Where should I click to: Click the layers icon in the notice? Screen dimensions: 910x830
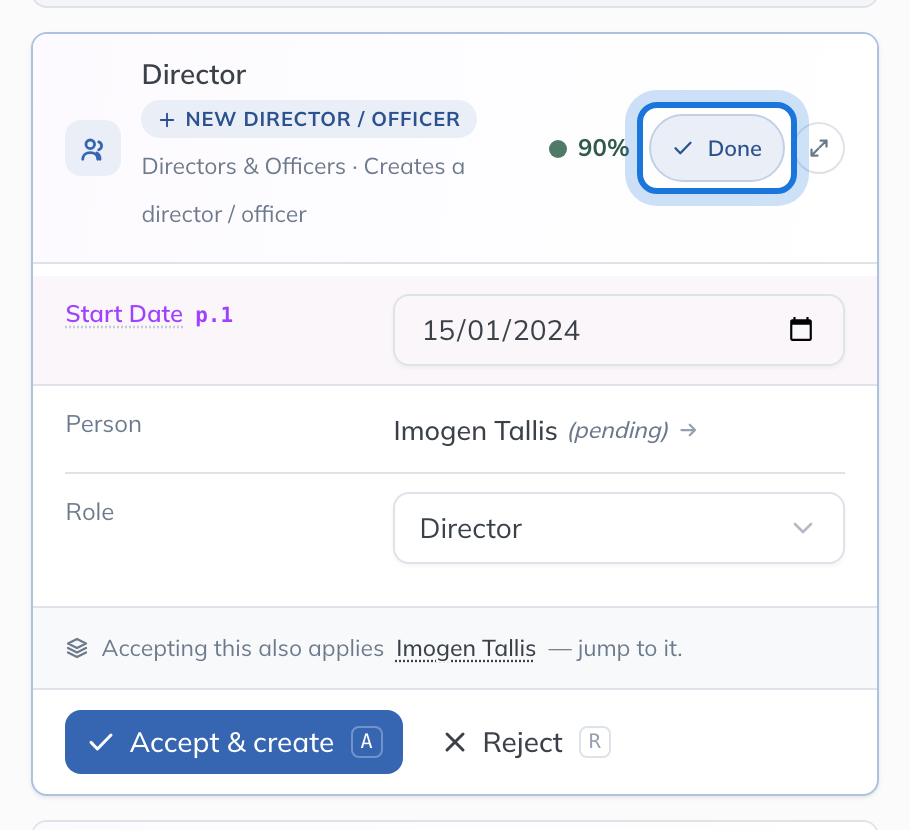pyautogui.click(x=77, y=648)
